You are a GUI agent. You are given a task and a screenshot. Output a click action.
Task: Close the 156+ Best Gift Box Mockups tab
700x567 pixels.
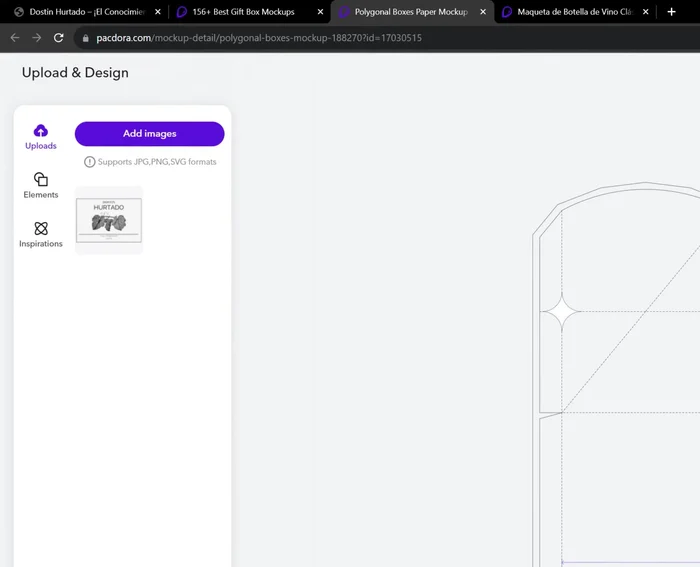point(321,12)
